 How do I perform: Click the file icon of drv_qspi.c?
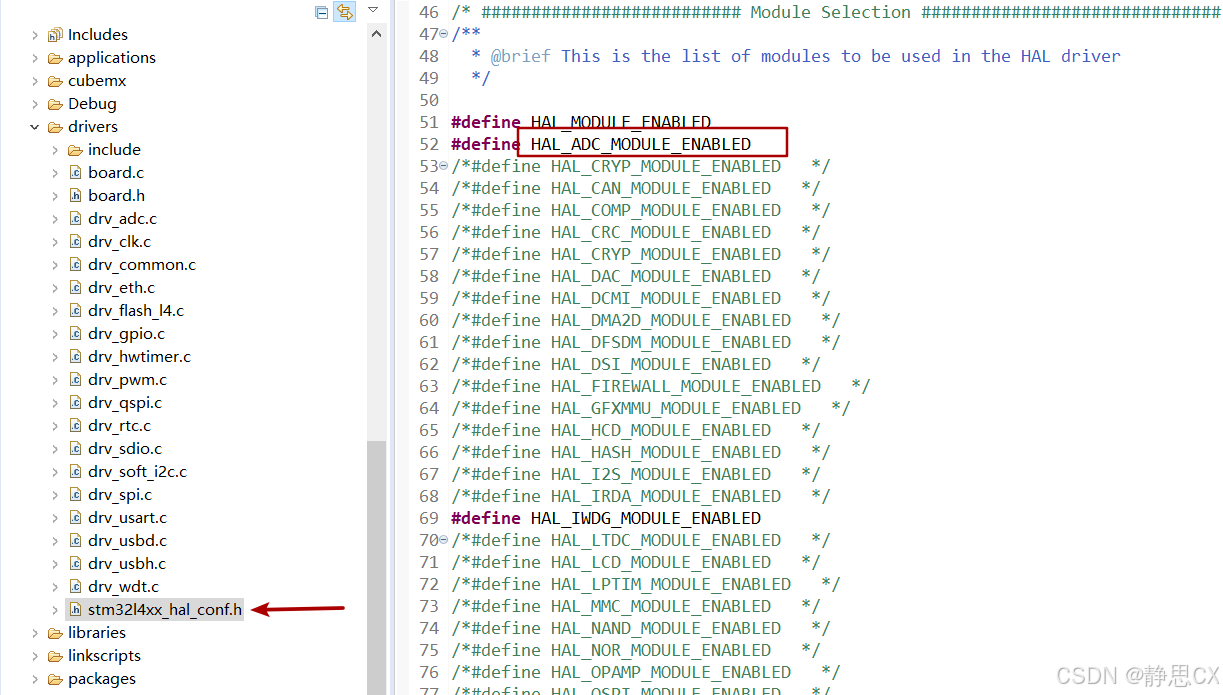(x=75, y=403)
